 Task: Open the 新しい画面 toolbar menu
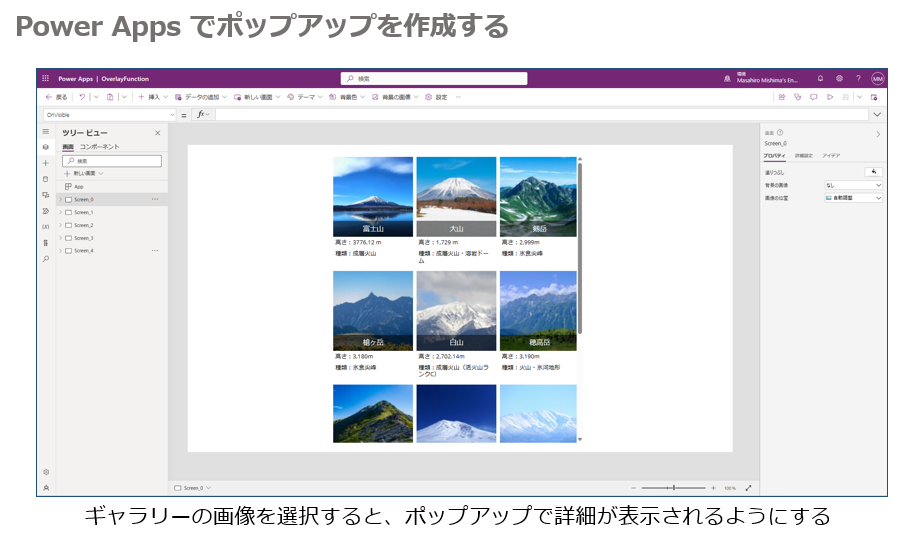point(257,97)
